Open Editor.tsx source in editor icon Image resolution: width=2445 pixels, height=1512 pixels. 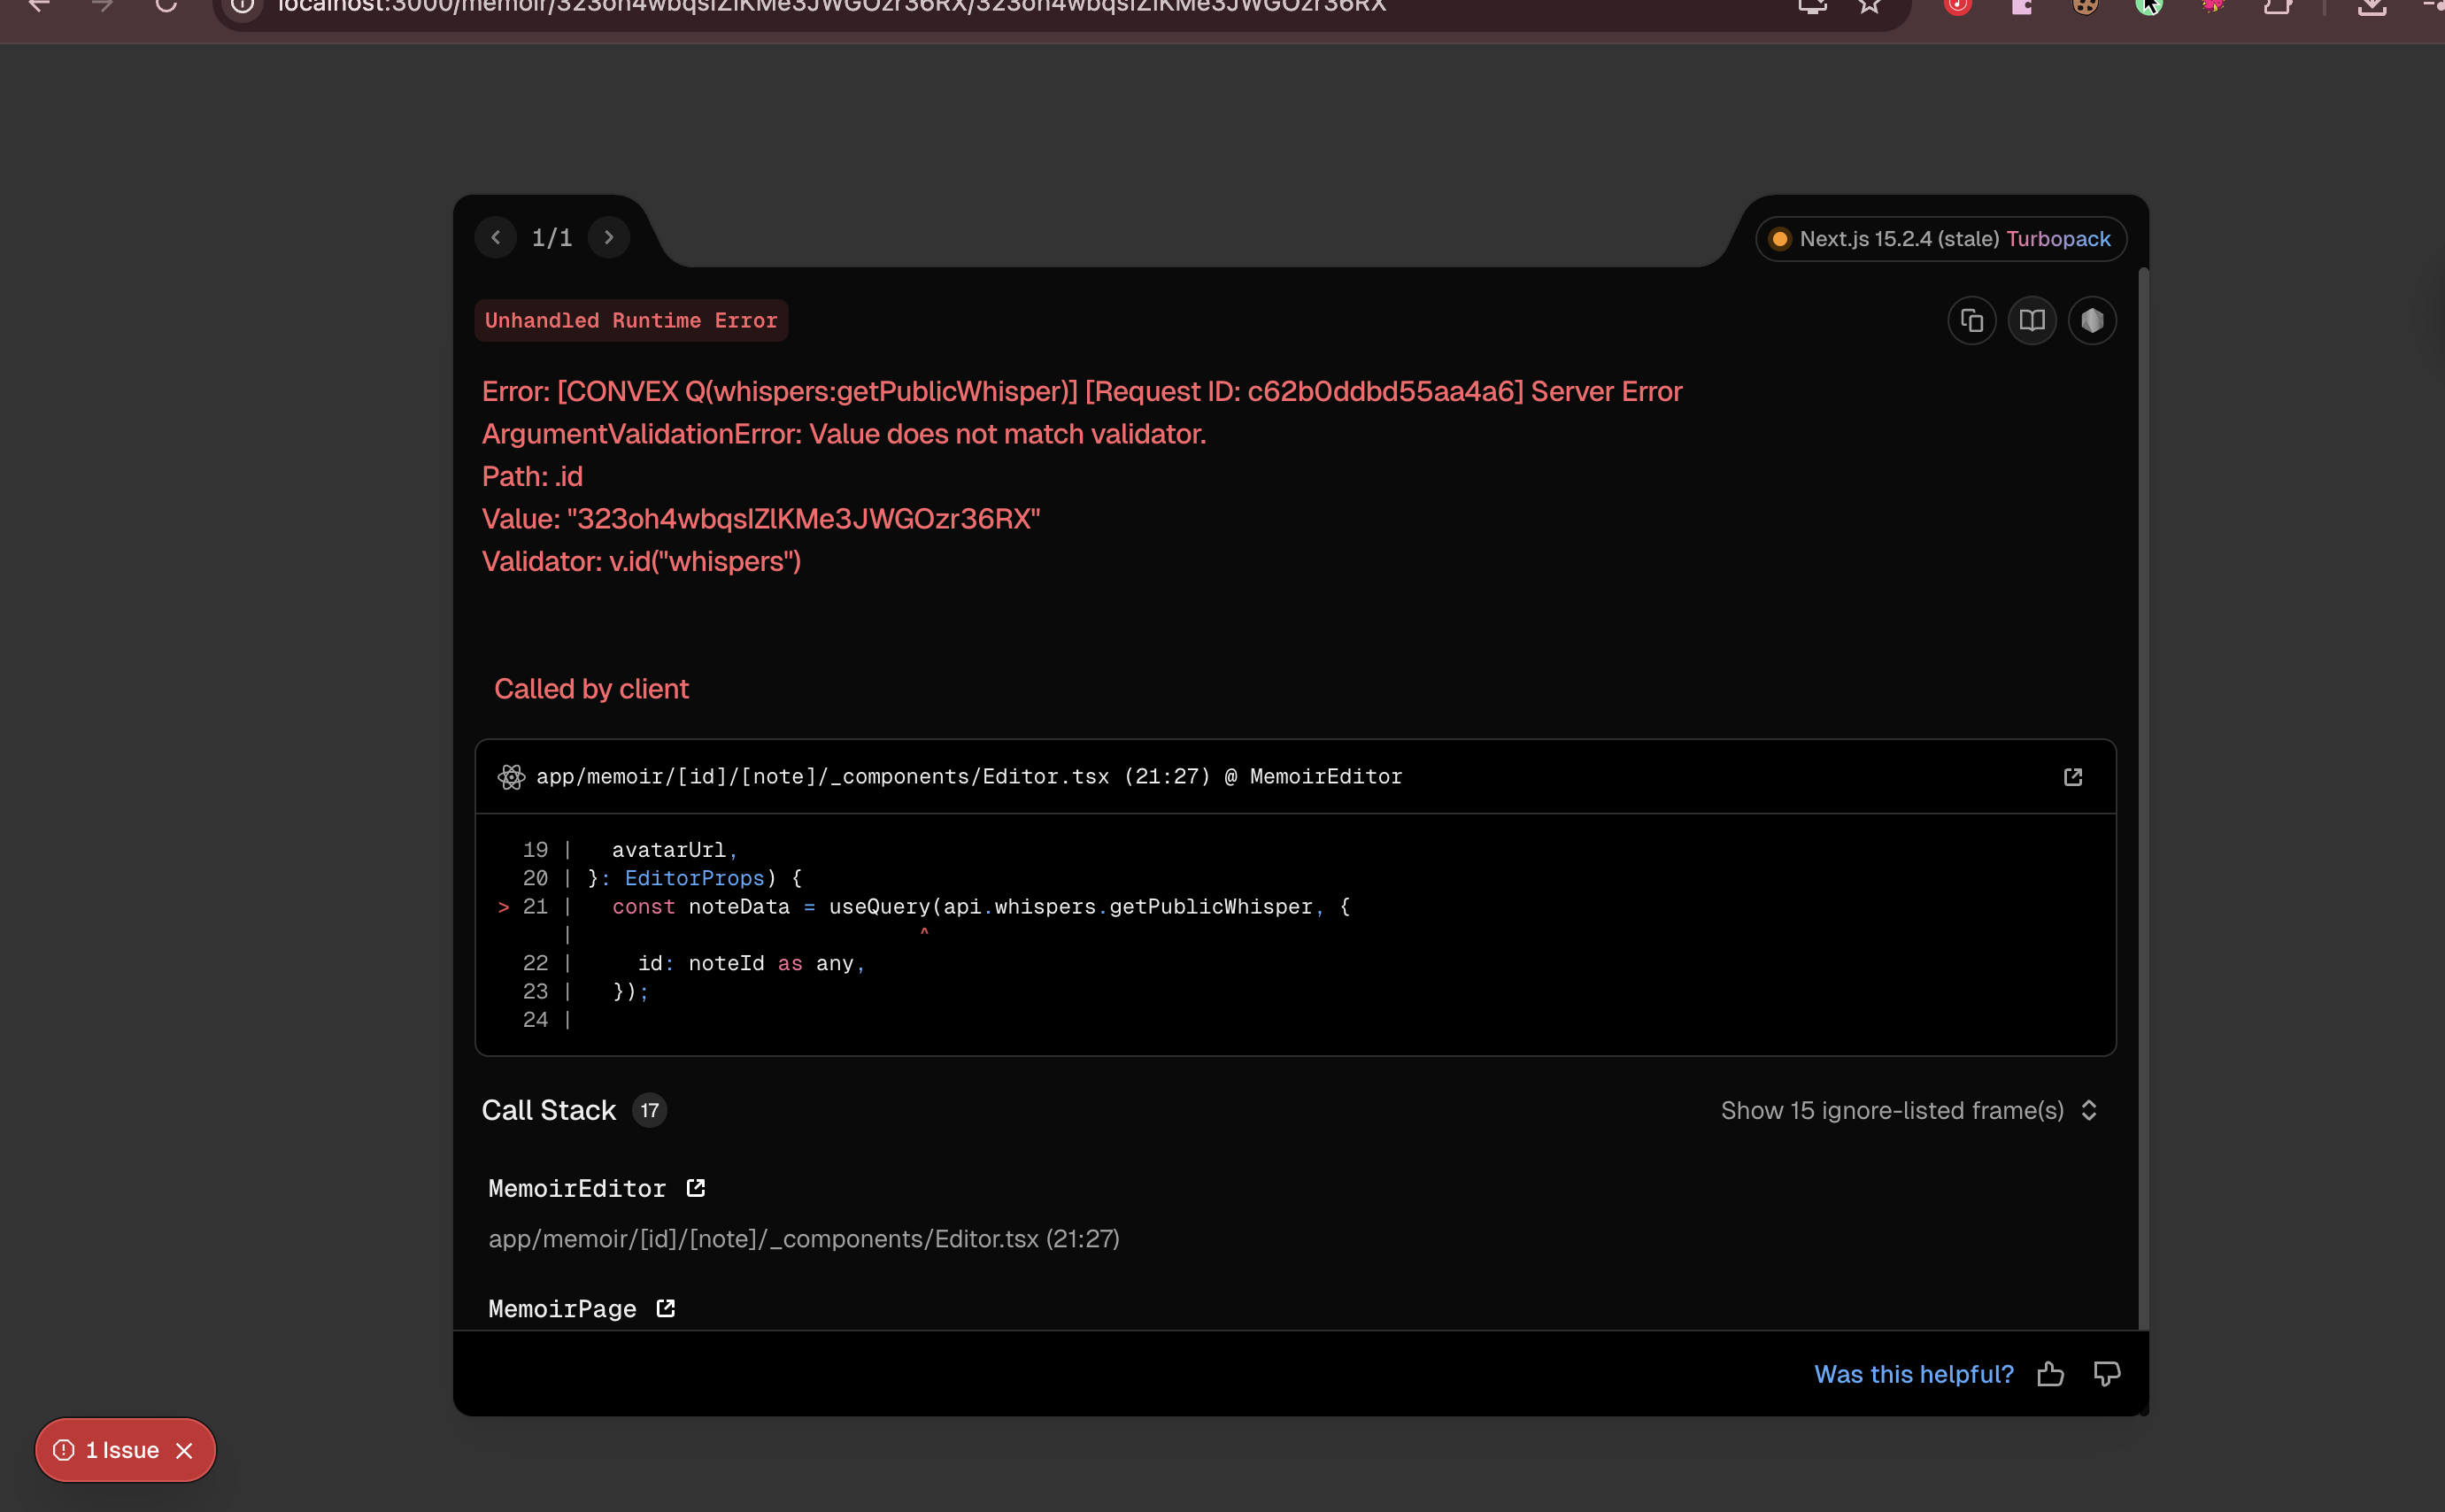click(2073, 777)
